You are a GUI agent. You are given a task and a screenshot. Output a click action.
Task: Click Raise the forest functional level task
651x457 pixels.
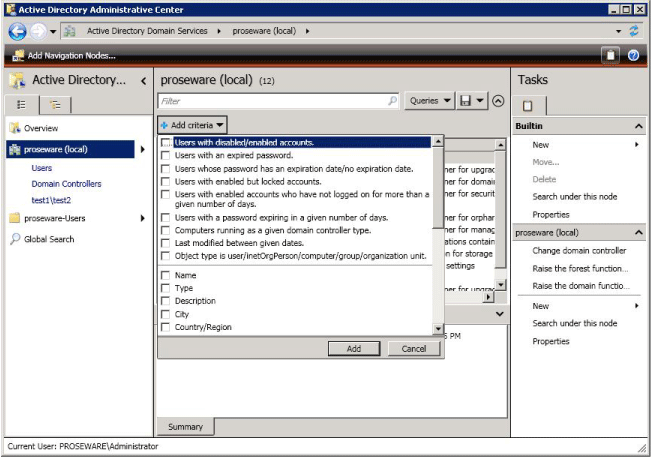pos(580,269)
